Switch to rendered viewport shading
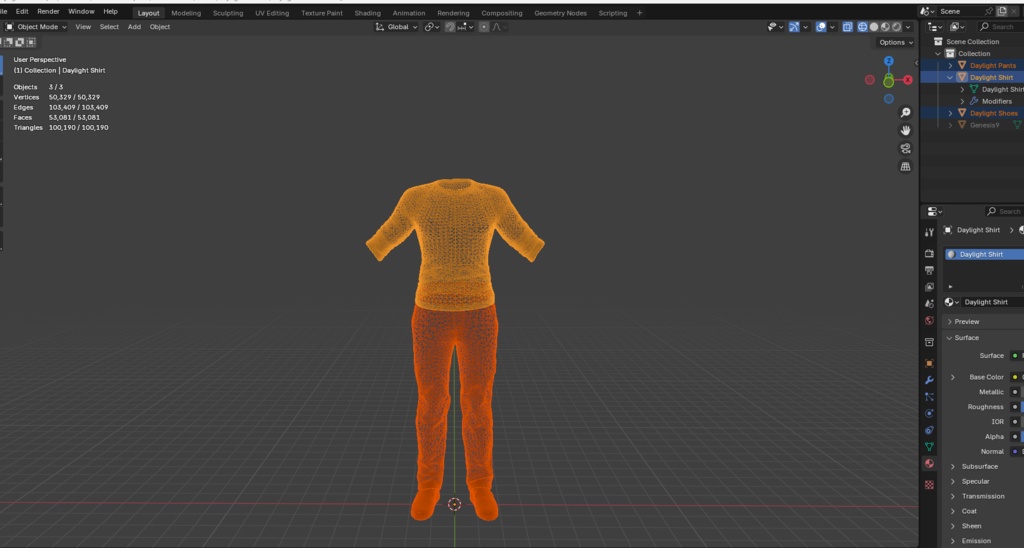The image size is (1024, 548). (x=897, y=27)
